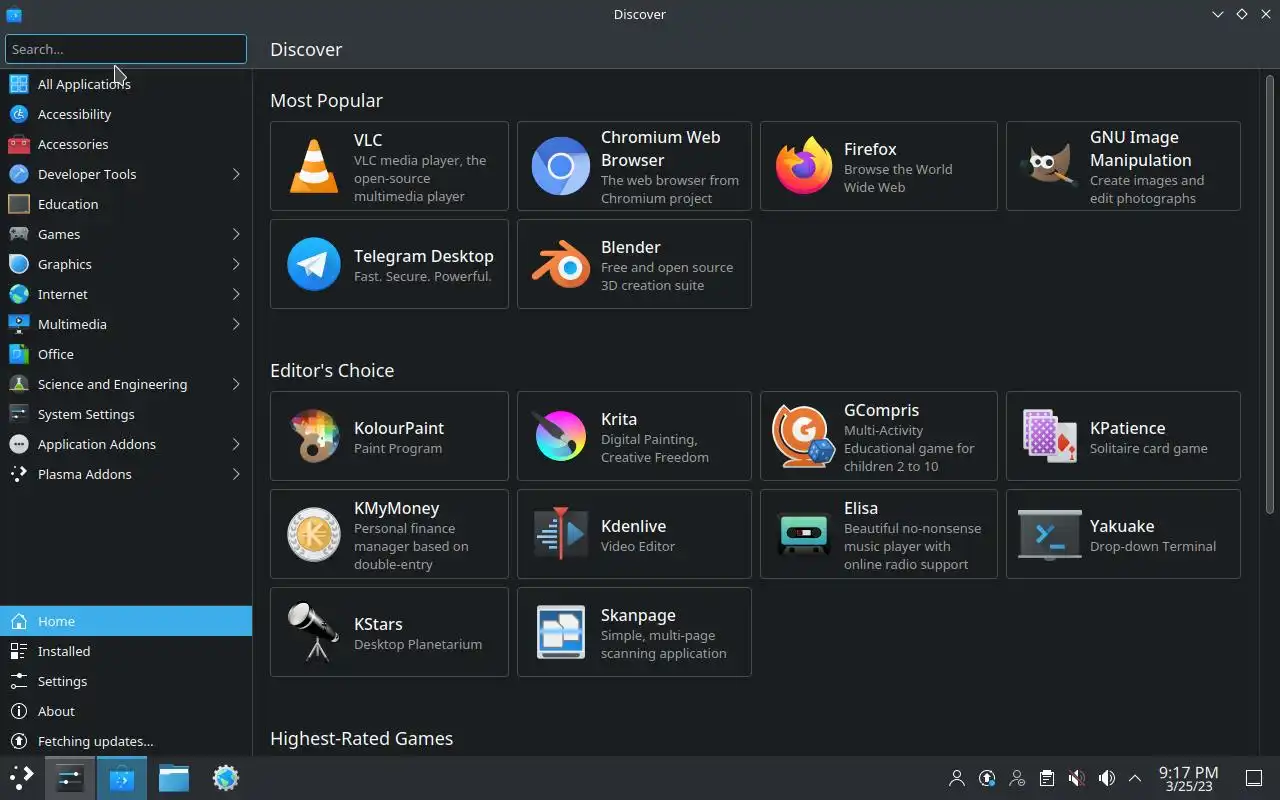Click the volume icon in system tray
Image resolution: width=1280 pixels, height=800 pixels.
[x=1106, y=778]
